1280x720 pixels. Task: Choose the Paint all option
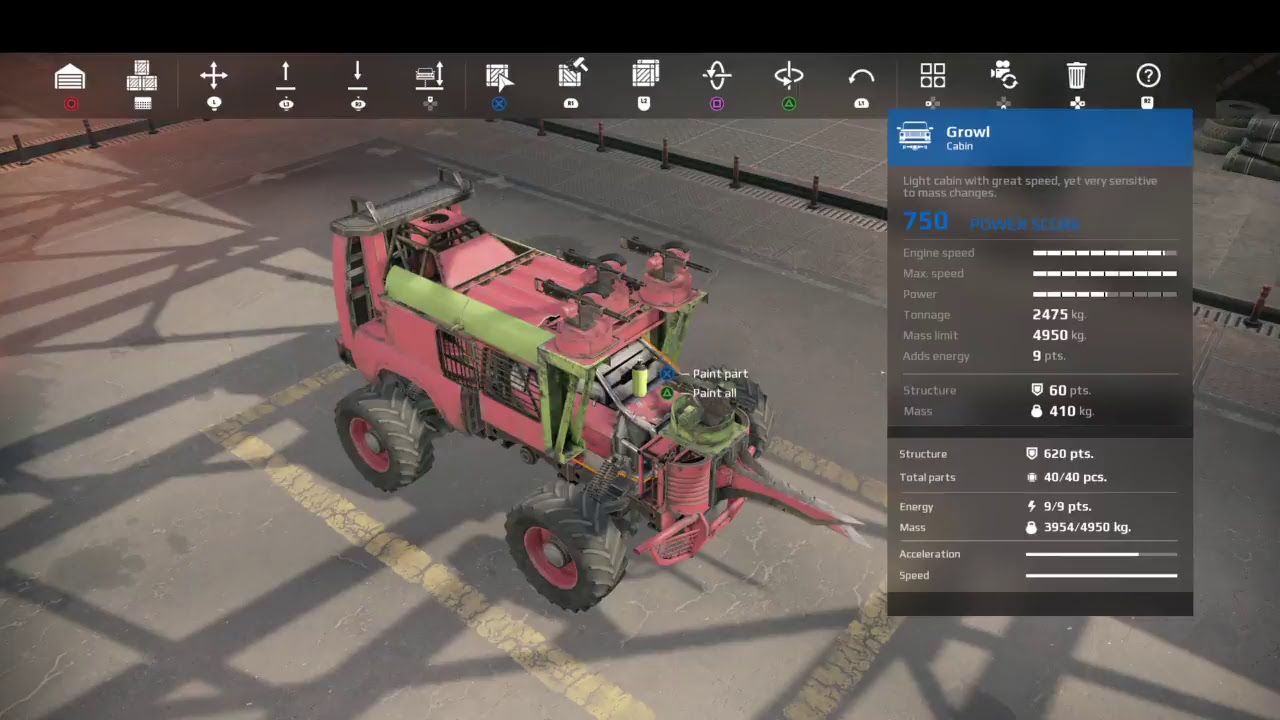[x=714, y=393]
